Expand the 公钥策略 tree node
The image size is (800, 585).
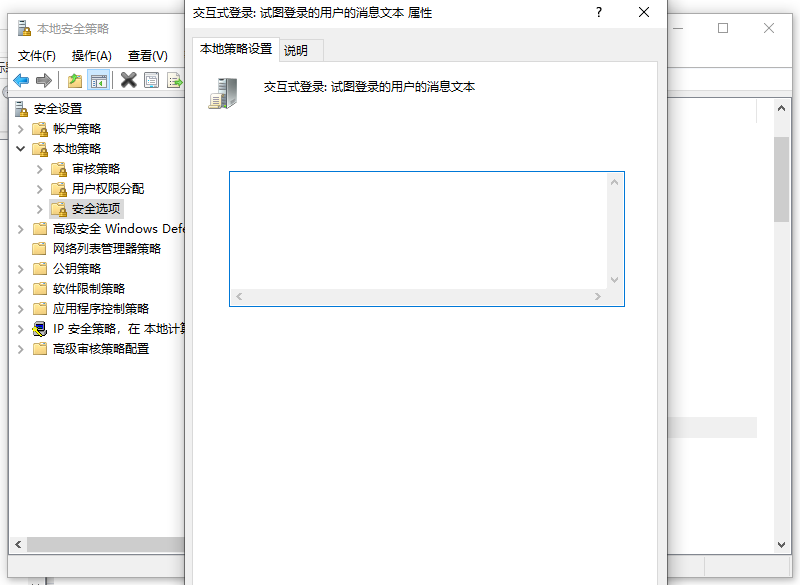[21, 268]
